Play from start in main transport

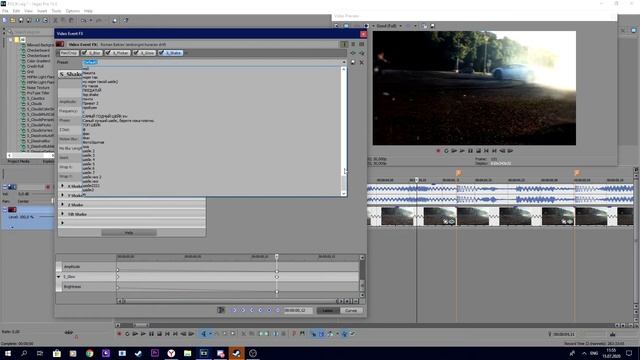135,334
